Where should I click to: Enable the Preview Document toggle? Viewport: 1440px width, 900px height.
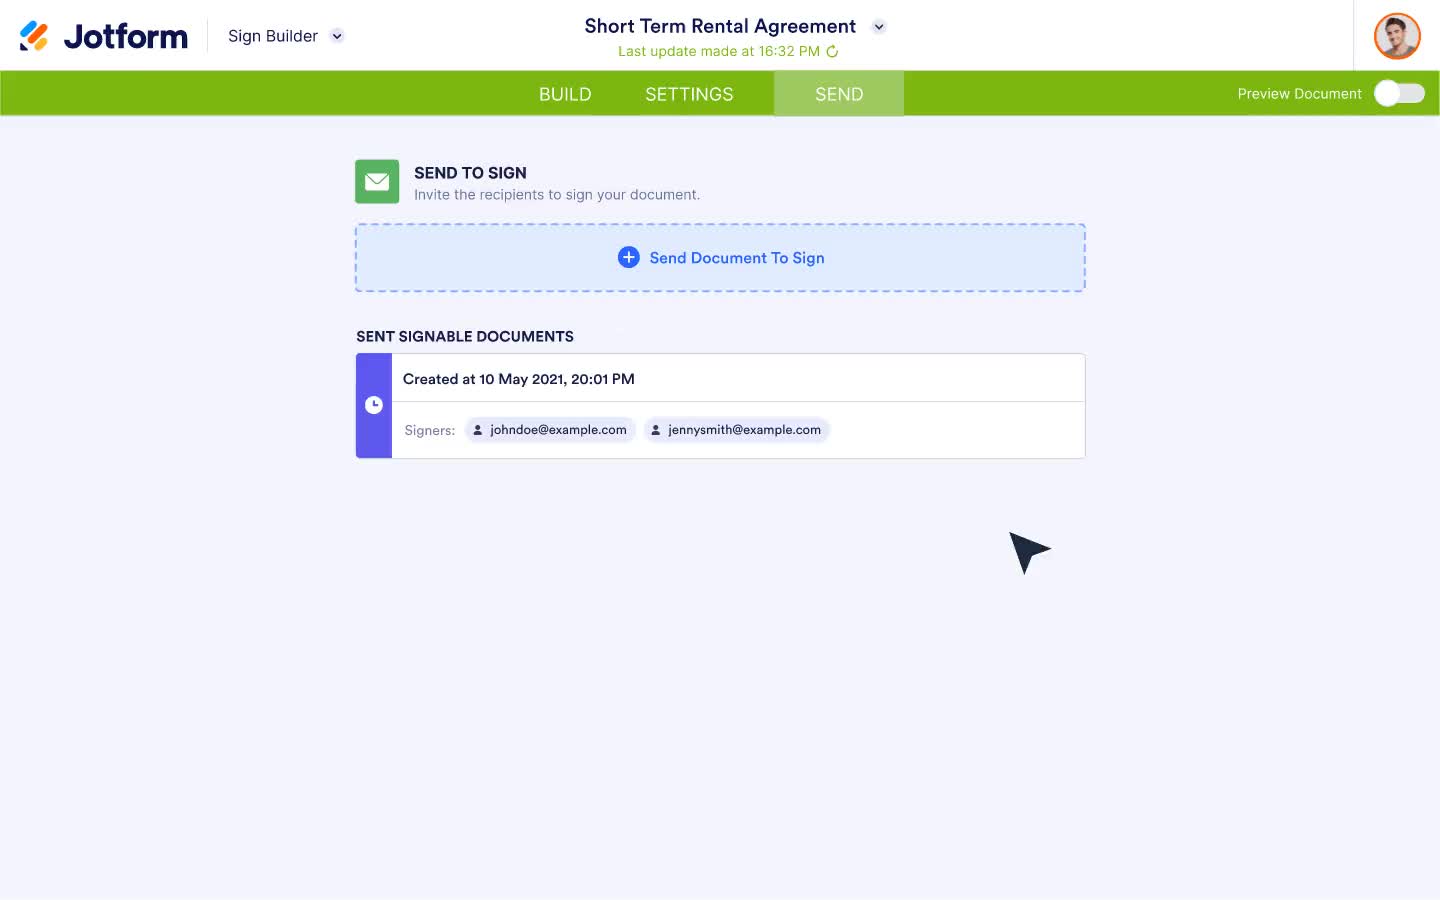[1398, 93]
